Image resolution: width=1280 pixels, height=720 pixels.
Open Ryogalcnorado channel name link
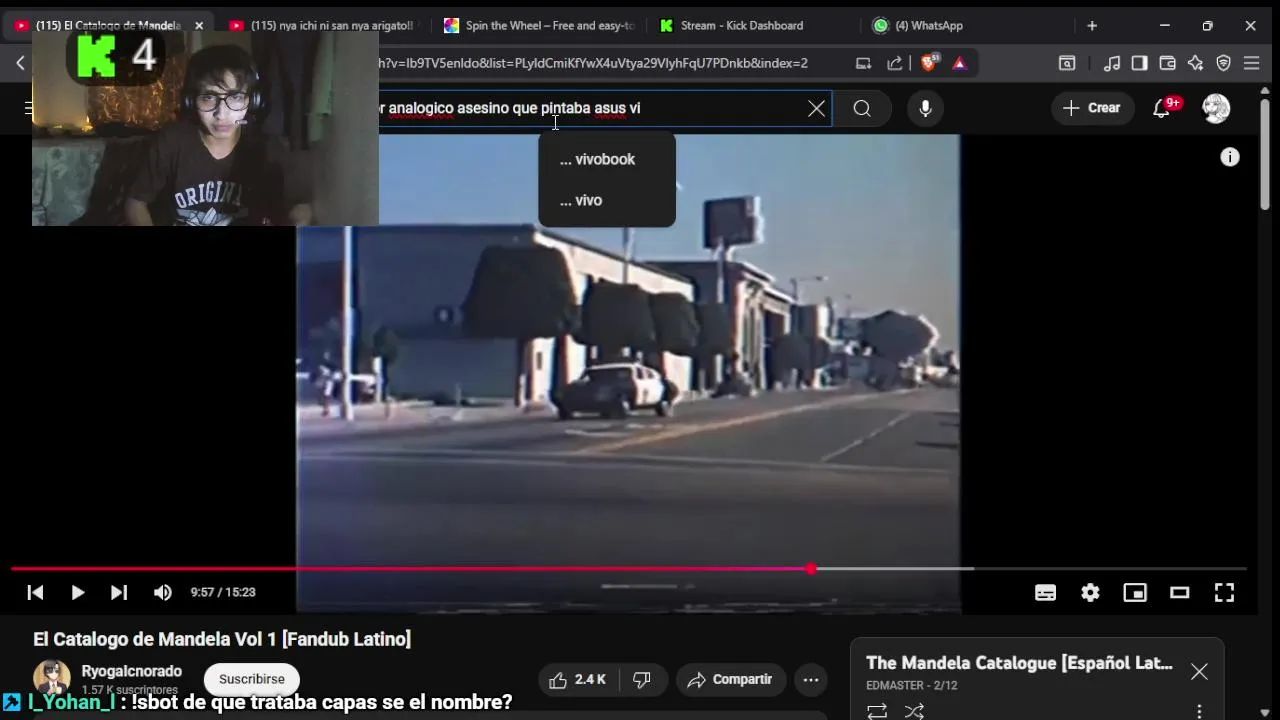coord(132,671)
